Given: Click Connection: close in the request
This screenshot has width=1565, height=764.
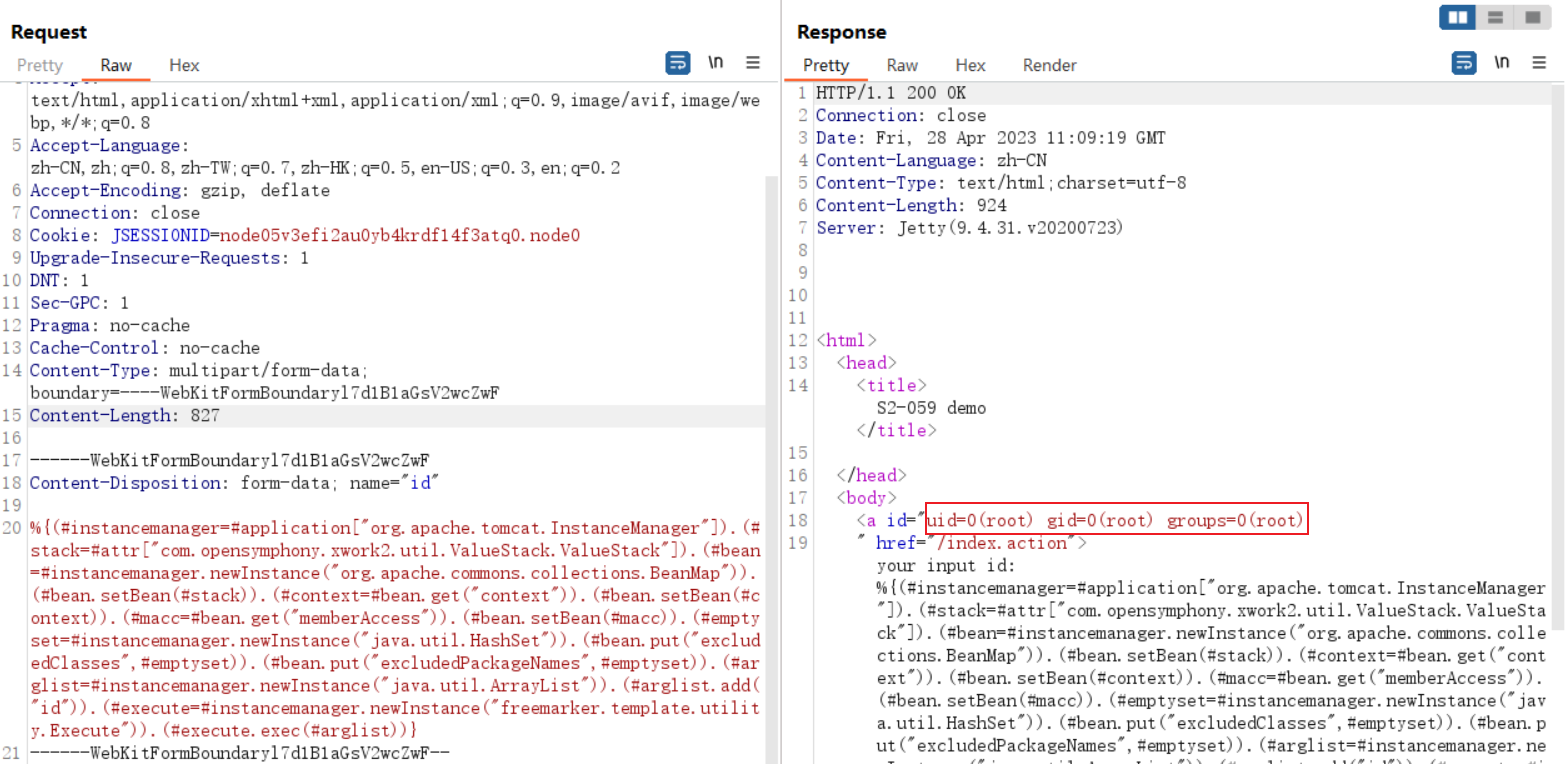Looking at the screenshot, I should (115, 213).
